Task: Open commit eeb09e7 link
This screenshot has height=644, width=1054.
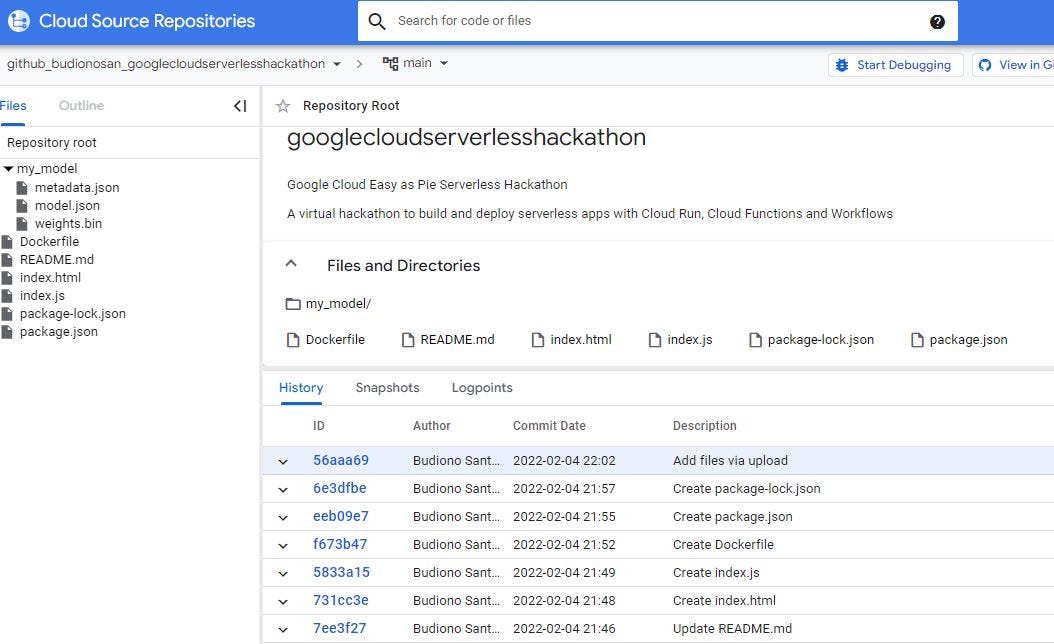Action: coord(341,517)
